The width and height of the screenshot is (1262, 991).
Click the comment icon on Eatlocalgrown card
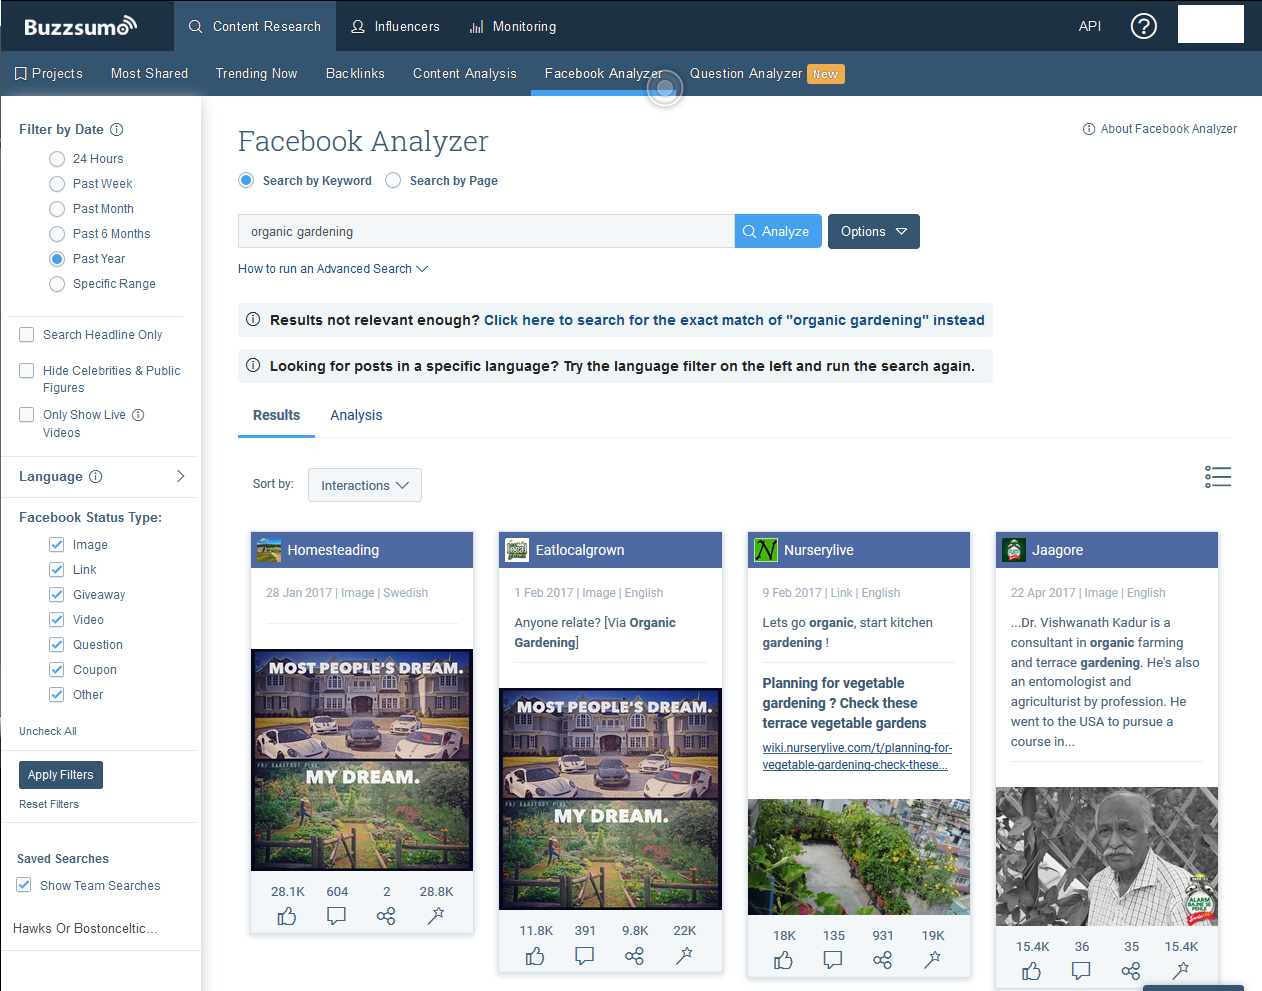point(585,956)
